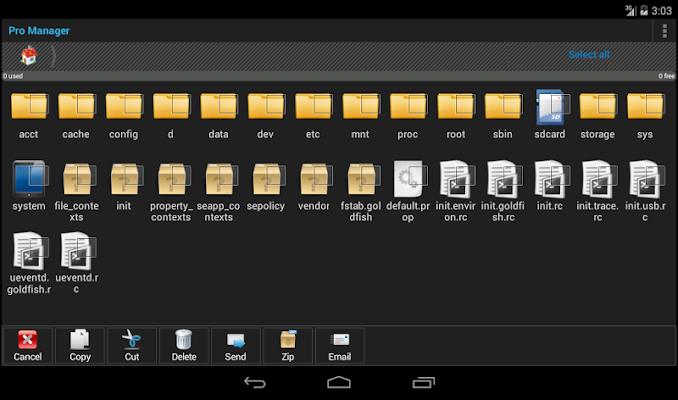Open the init.trace.rc script file
678x400 pixels.
598,192
